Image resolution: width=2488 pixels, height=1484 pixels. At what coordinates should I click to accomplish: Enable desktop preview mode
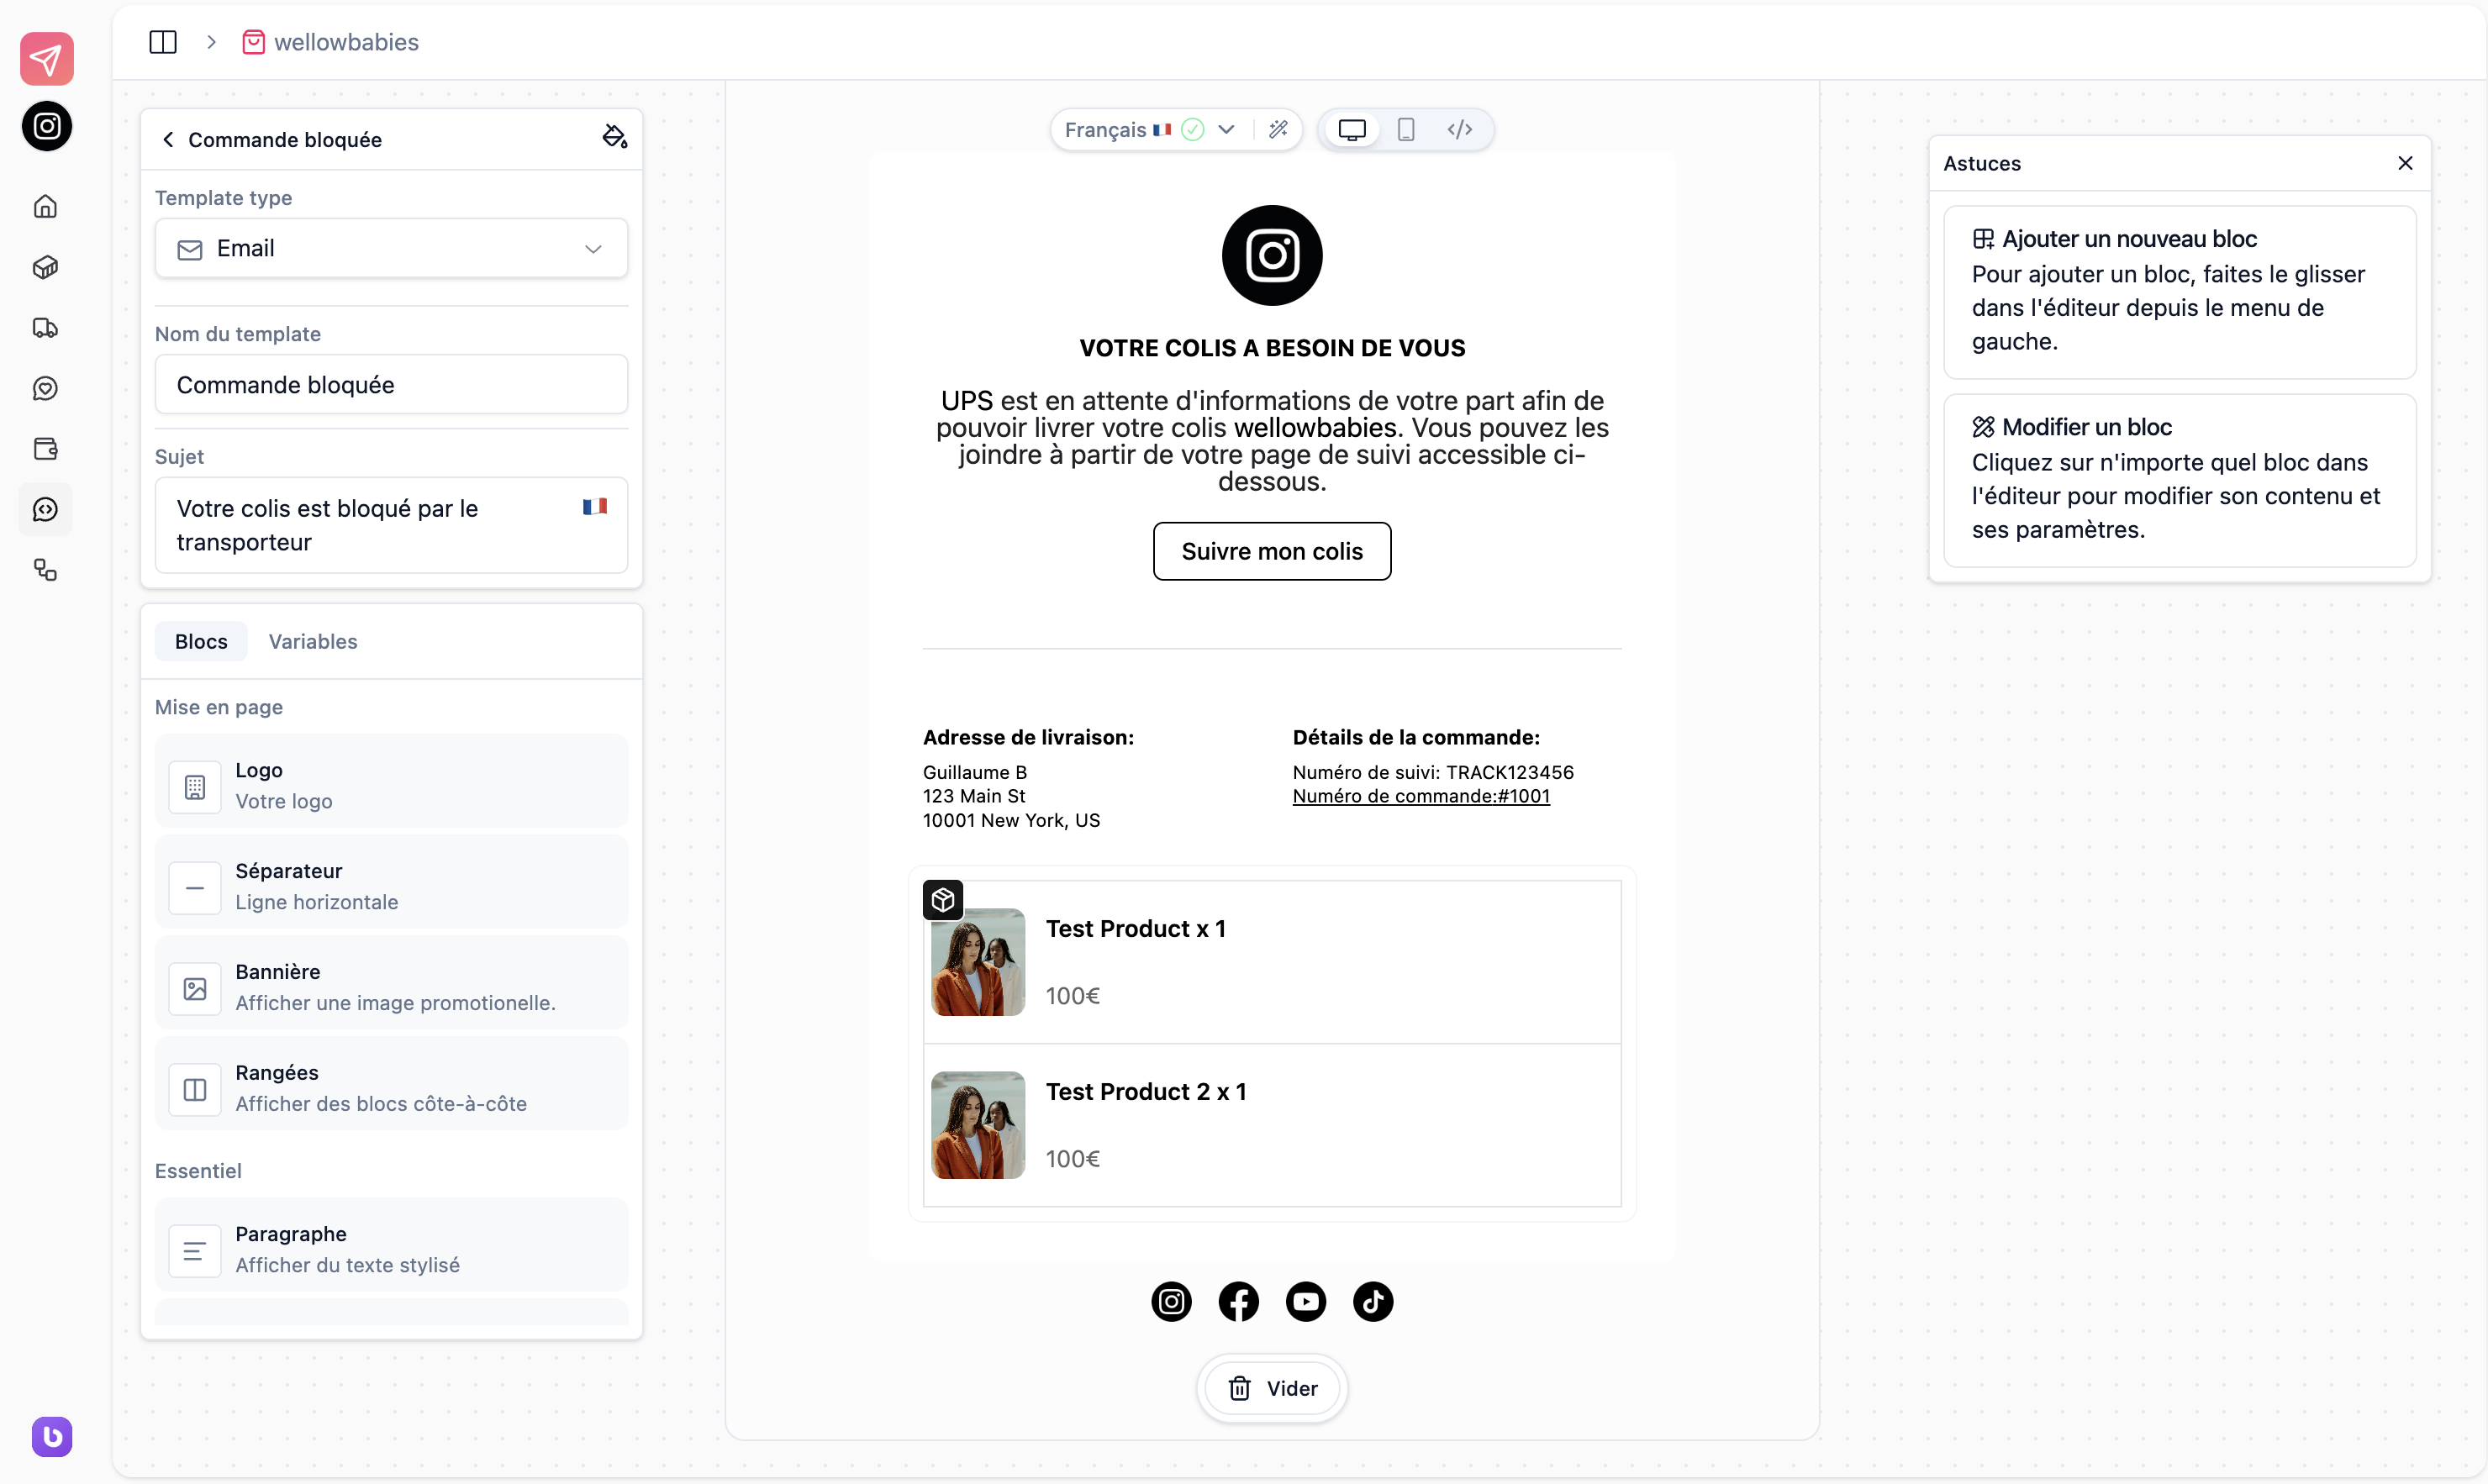tap(1353, 129)
